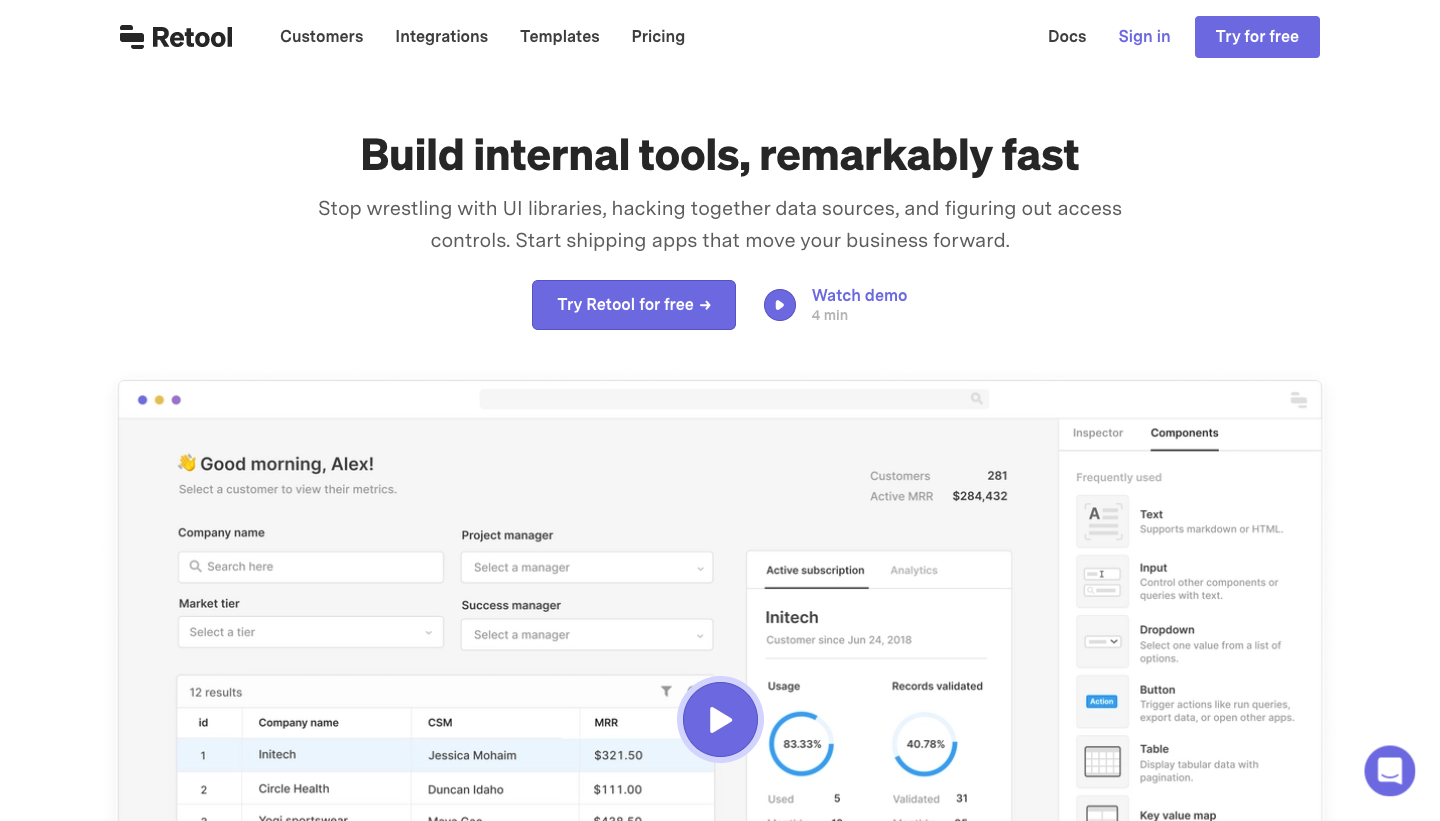
Task: Click the purple window dot
Action: pos(176,400)
